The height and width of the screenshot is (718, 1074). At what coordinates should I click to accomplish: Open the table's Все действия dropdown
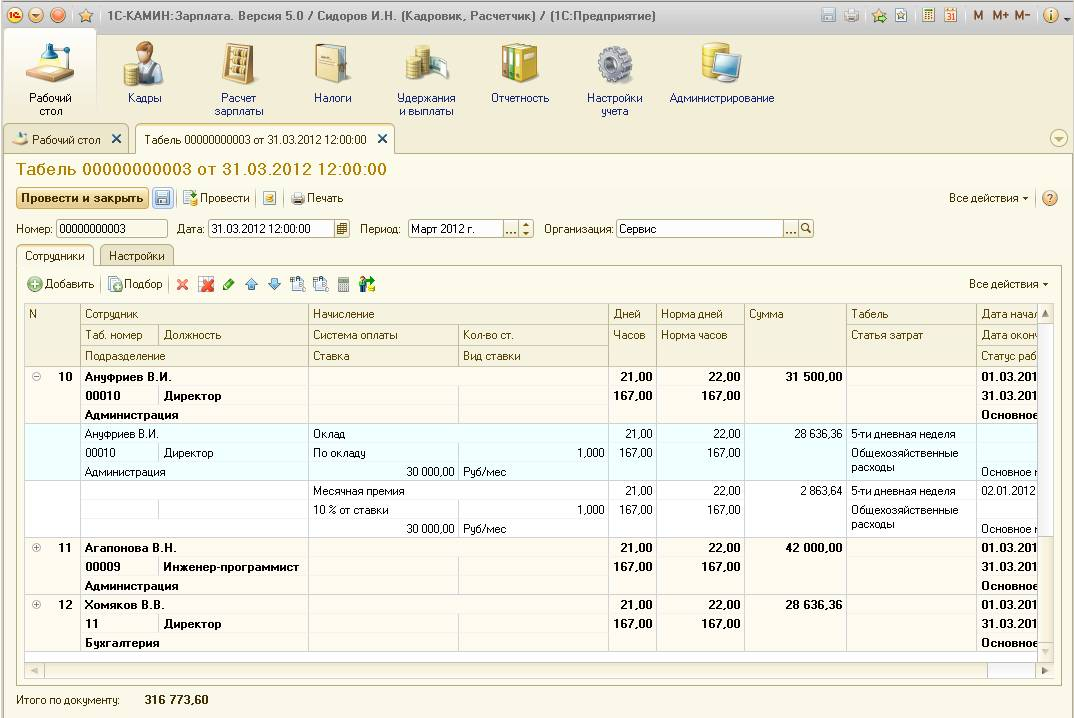click(x=1008, y=284)
